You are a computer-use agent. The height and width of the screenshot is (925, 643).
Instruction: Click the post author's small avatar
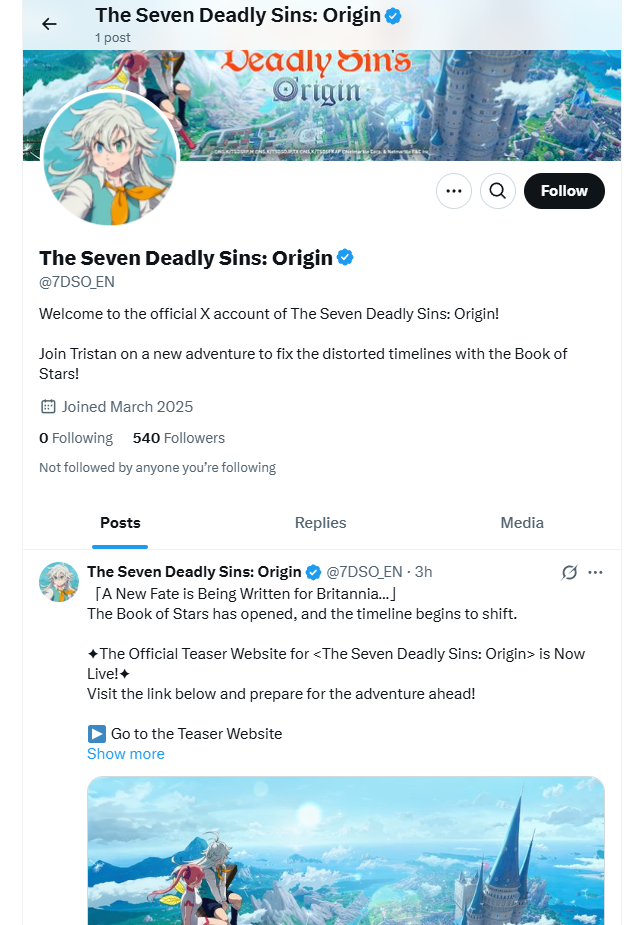[59, 582]
